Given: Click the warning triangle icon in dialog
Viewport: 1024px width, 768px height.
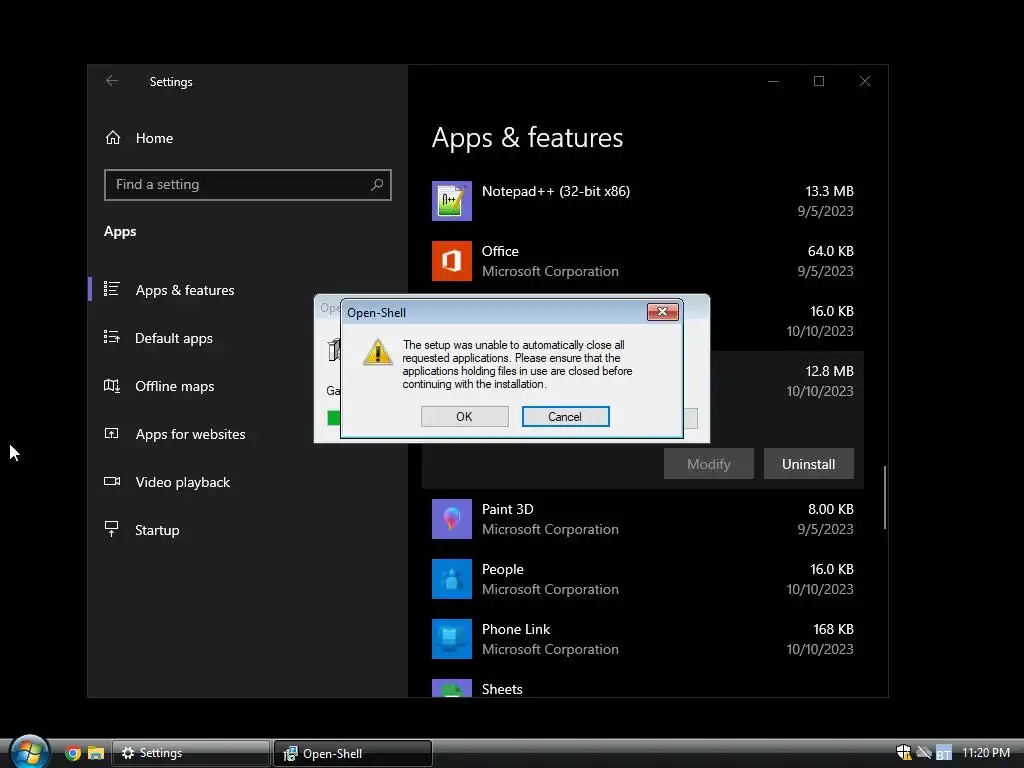Looking at the screenshot, I should tap(377, 352).
